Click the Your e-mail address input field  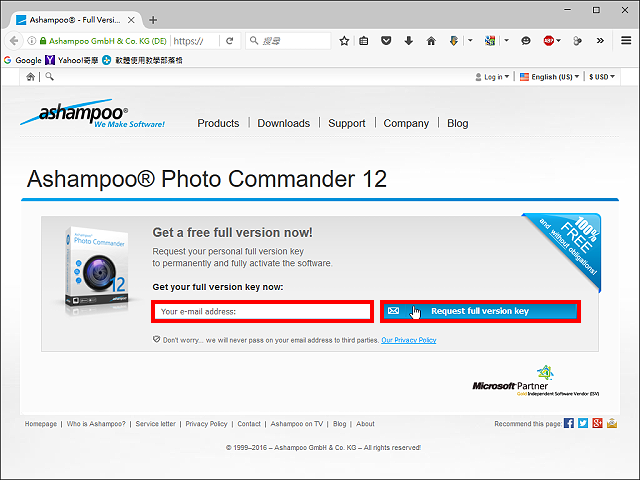pyautogui.click(x=262, y=311)
